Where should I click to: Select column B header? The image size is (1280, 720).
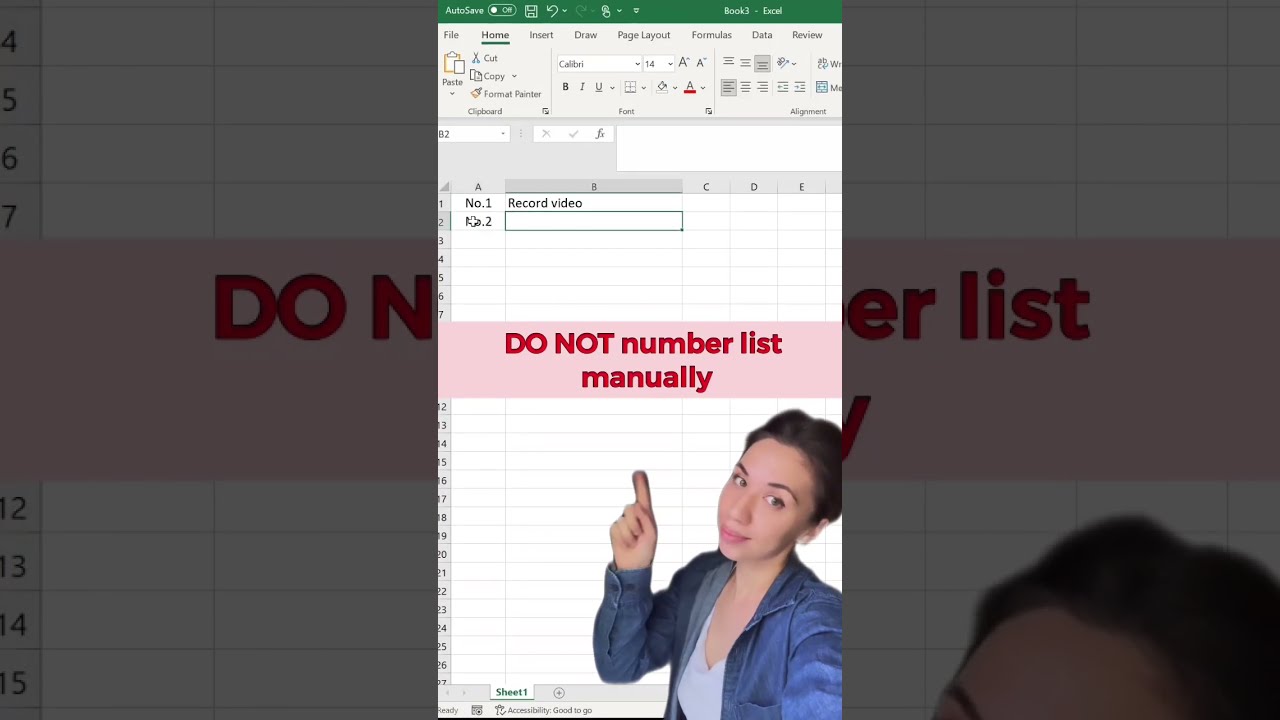coord(593,187)
